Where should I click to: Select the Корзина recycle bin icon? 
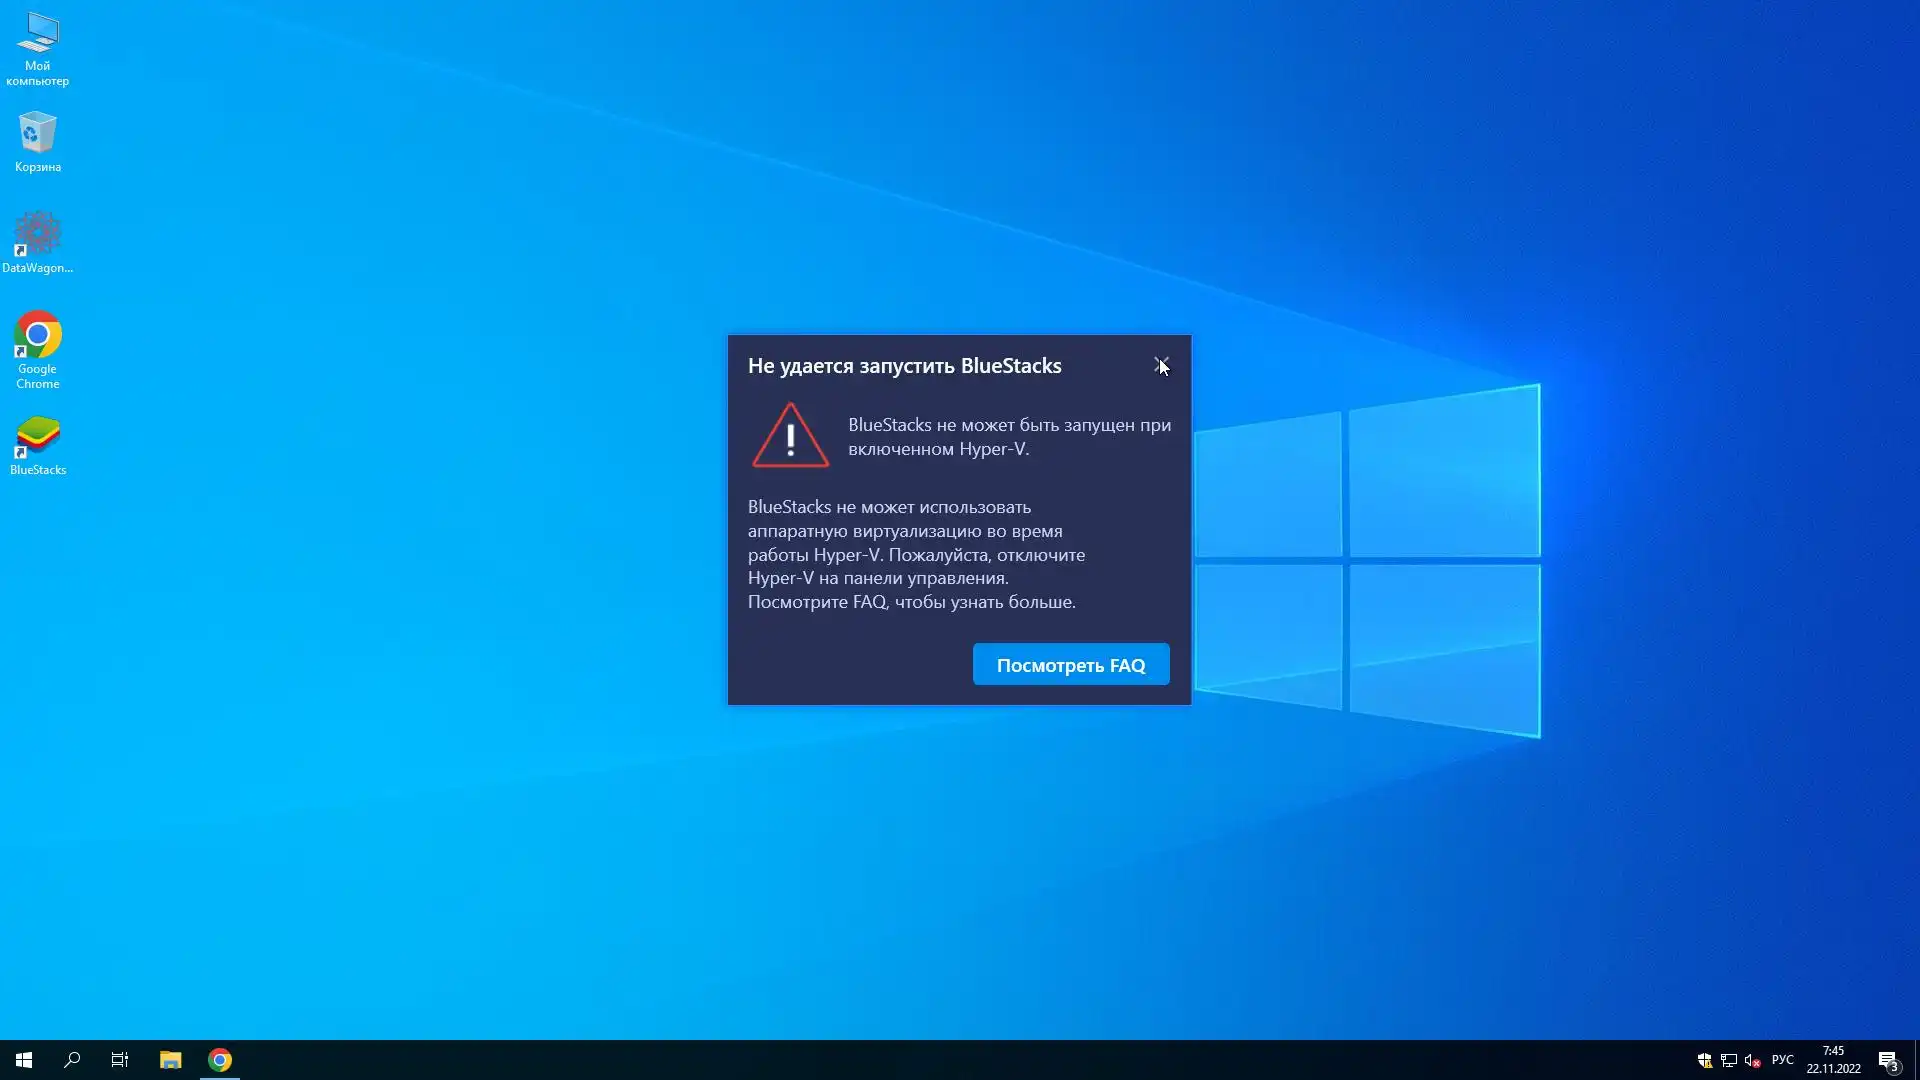click(x=38, y=141)
